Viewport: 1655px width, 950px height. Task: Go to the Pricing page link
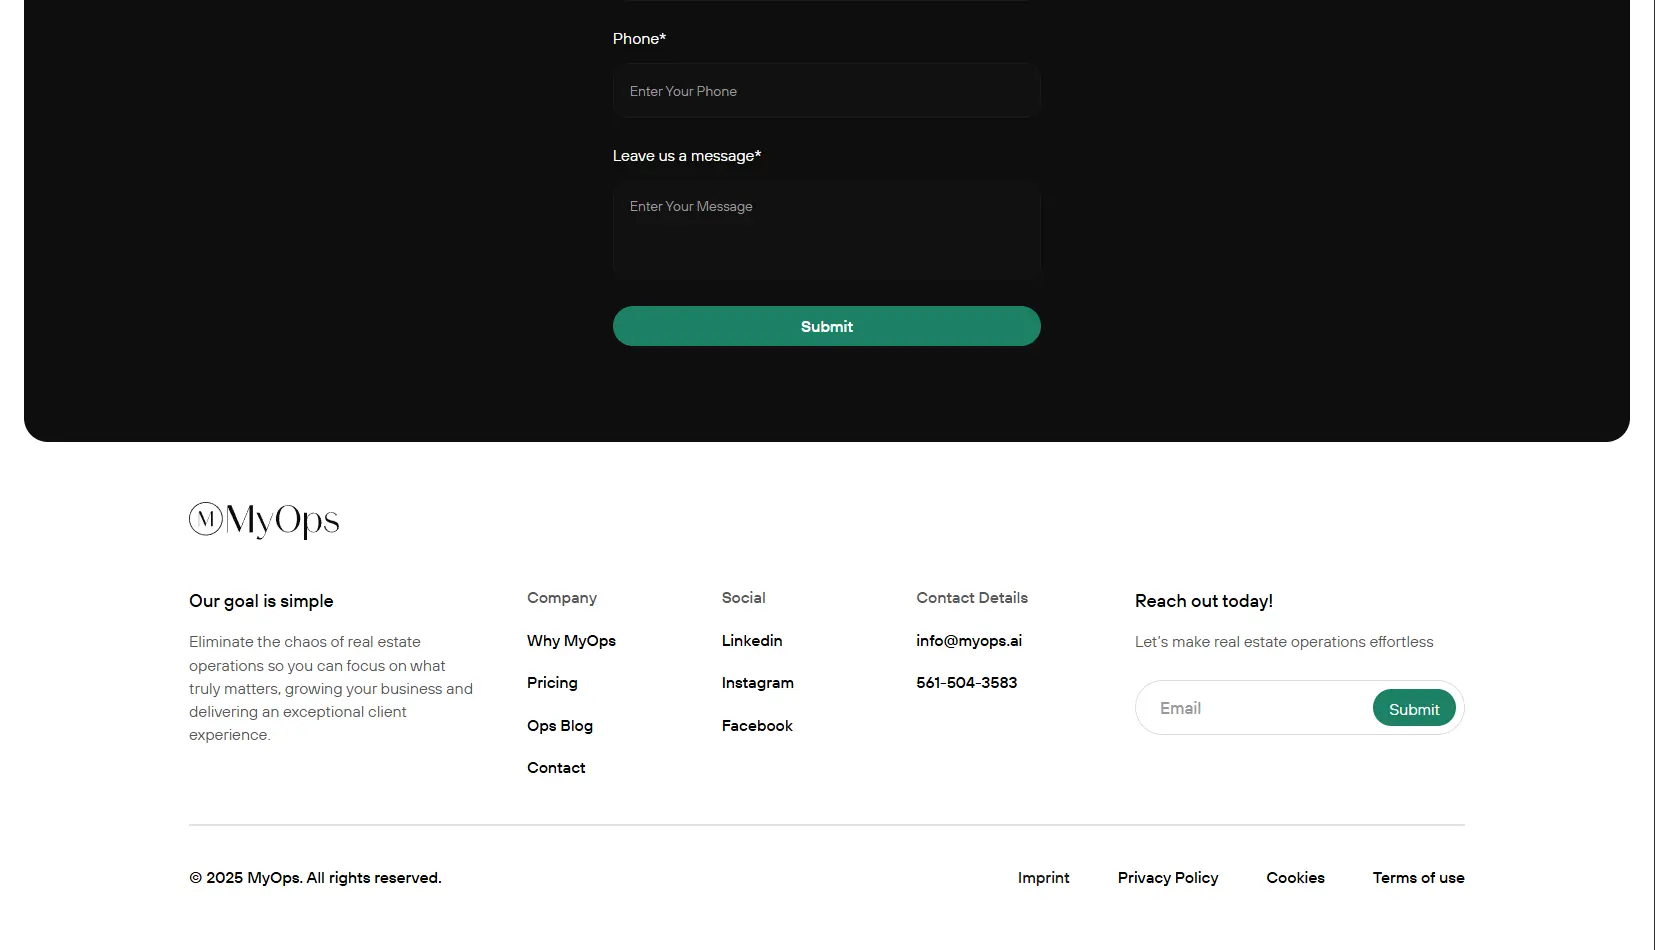click(x=552, y=683)
